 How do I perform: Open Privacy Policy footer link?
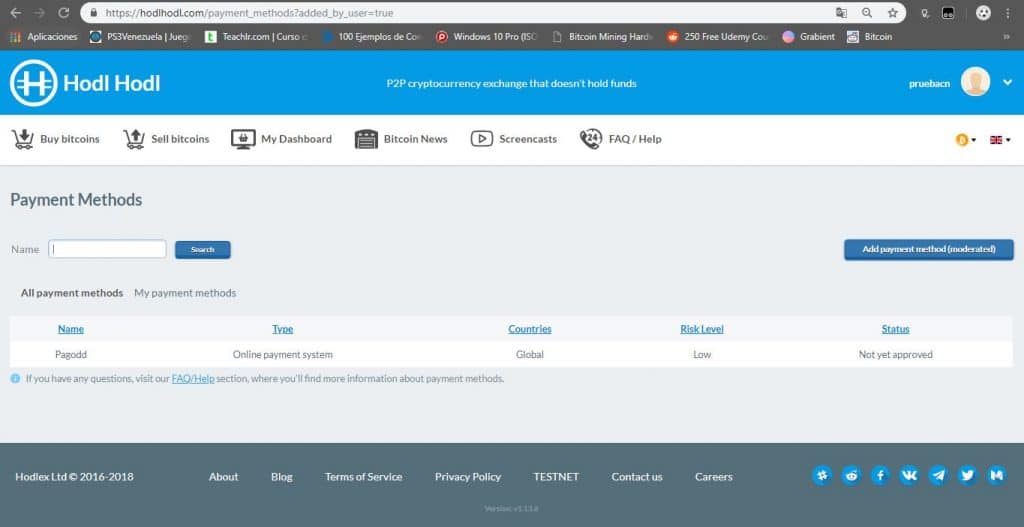coord(468,477)
